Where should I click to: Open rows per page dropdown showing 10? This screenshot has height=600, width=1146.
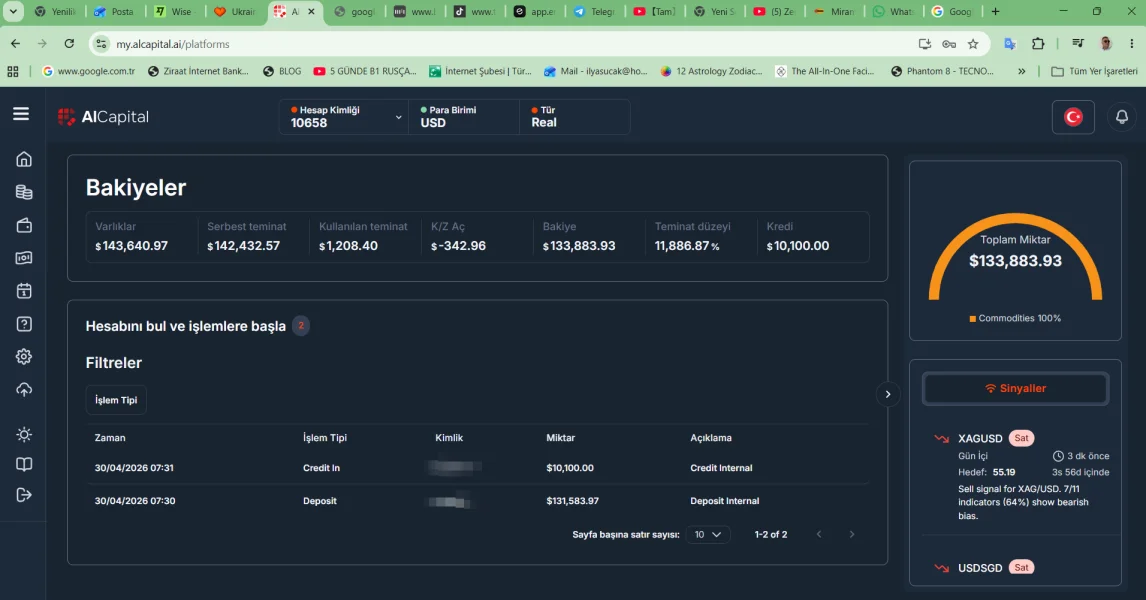click(x=707, y=535)
